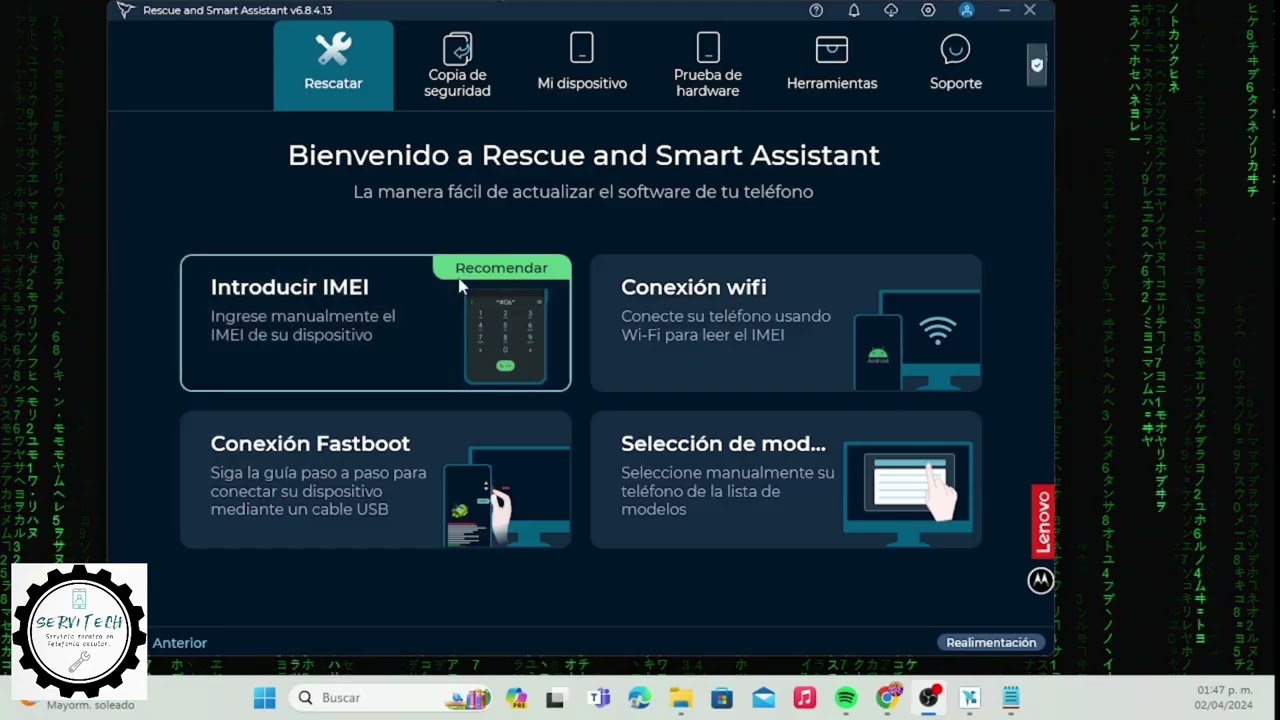The height and width of the screenshot is (720, 1280).
Task: Select the Introducir IMEI card
Action: point(376,323)
